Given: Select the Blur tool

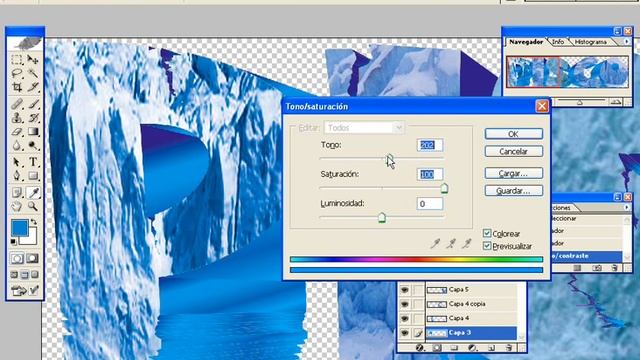Looking at the screenshot, I should [x=17, y=145].
